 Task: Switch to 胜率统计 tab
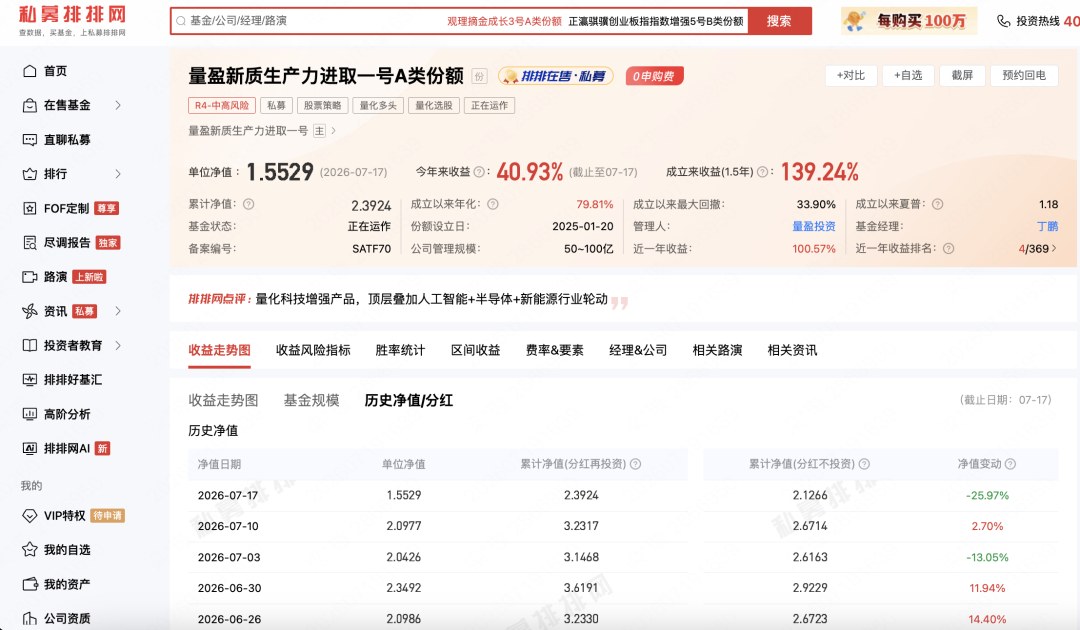pos(400,350)
